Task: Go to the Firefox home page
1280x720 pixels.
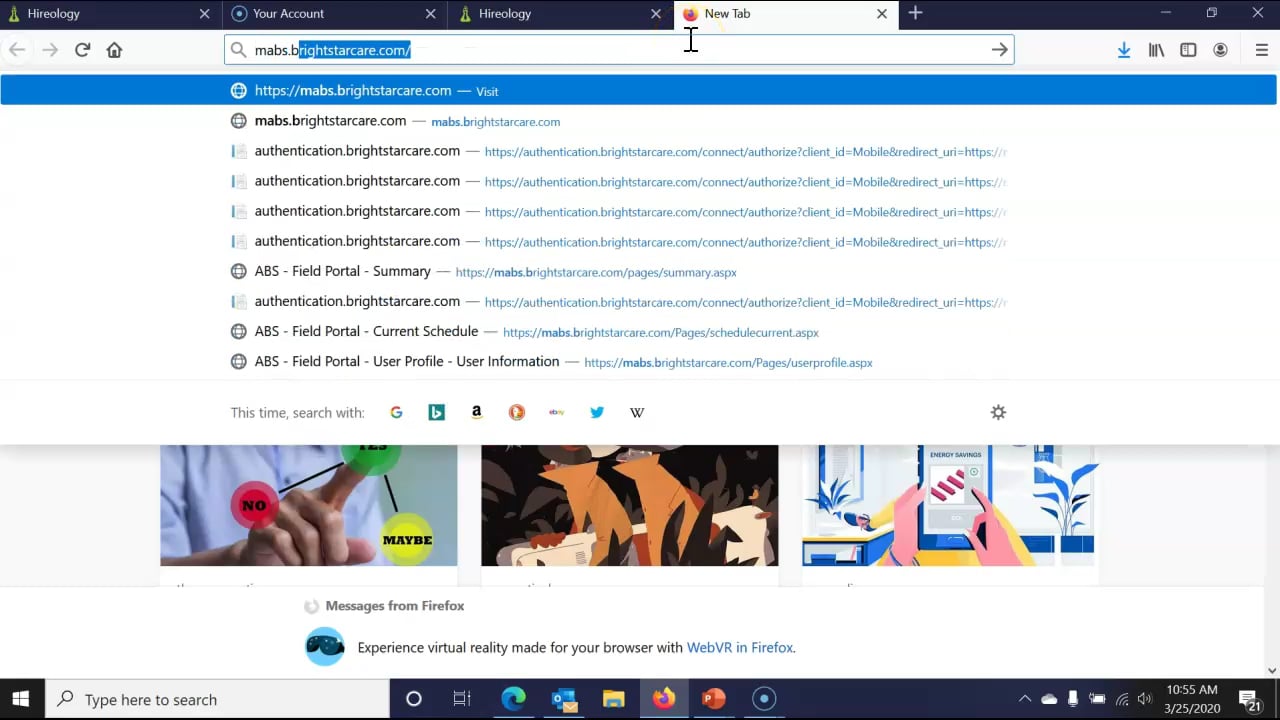Action: click(114, 50)
